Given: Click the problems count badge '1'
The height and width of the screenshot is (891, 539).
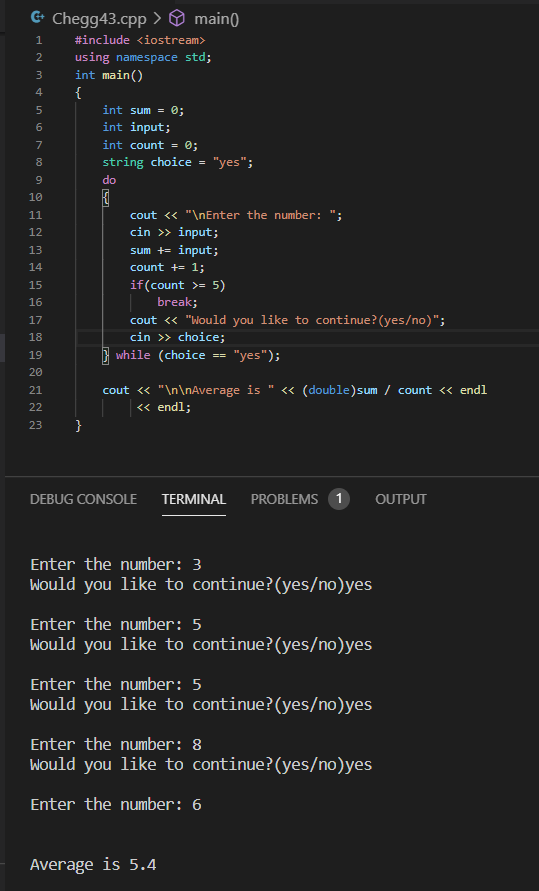Looking at the screenshot, I should click(x=339, y=499).
